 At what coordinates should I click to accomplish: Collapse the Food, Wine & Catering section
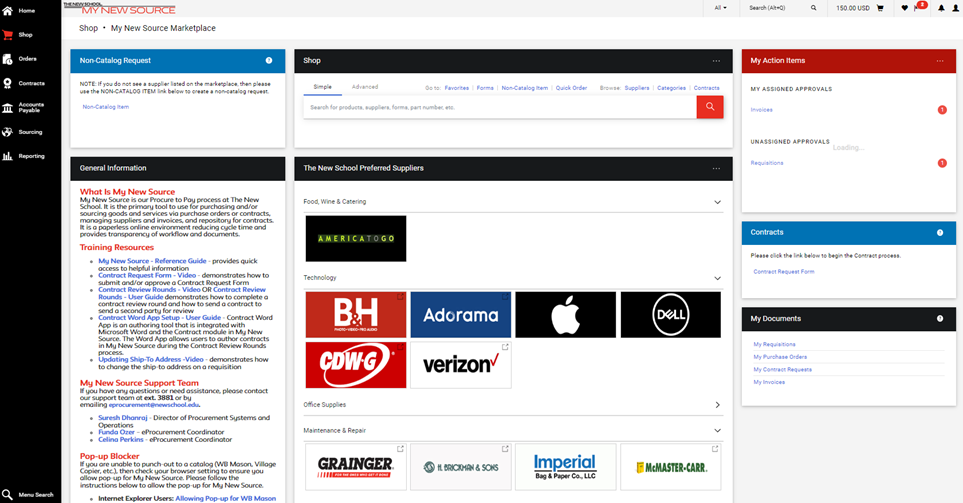click(717, 202)
